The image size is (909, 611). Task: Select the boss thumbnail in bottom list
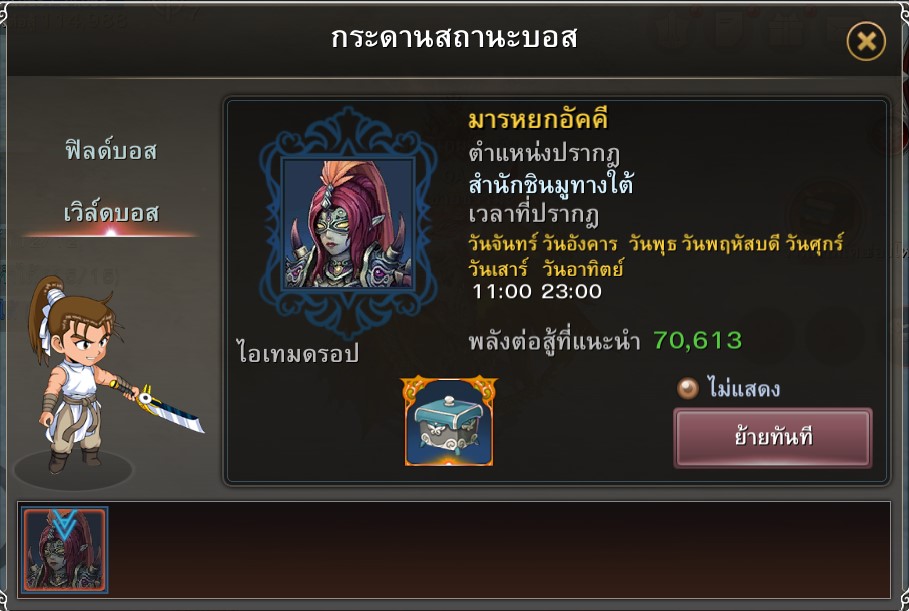pos(64,550)
